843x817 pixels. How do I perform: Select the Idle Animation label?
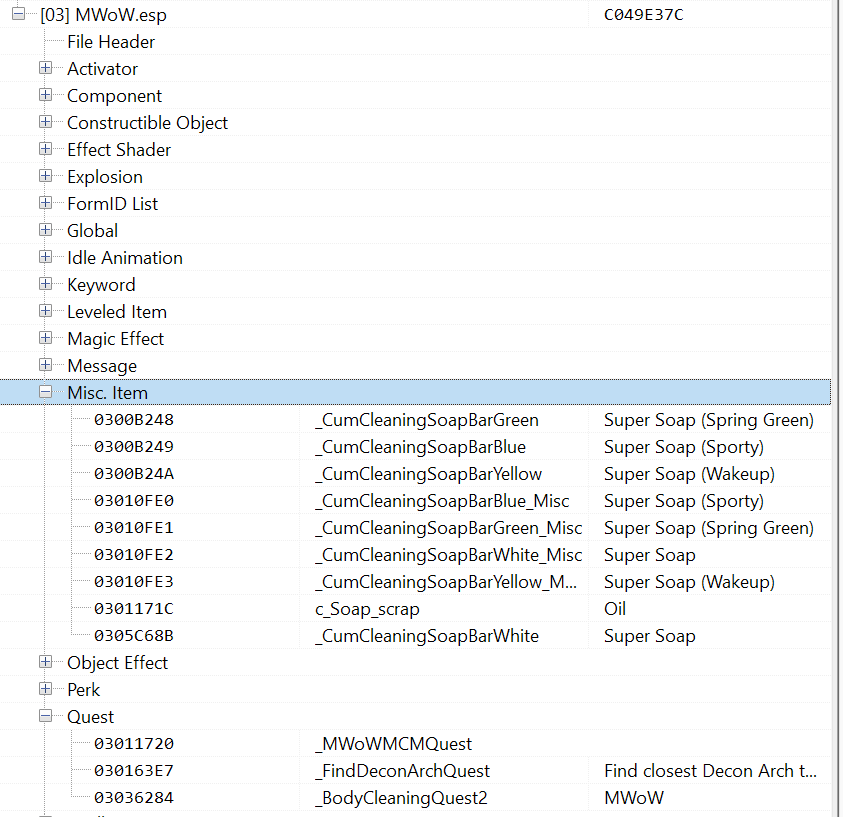point(125,257)
